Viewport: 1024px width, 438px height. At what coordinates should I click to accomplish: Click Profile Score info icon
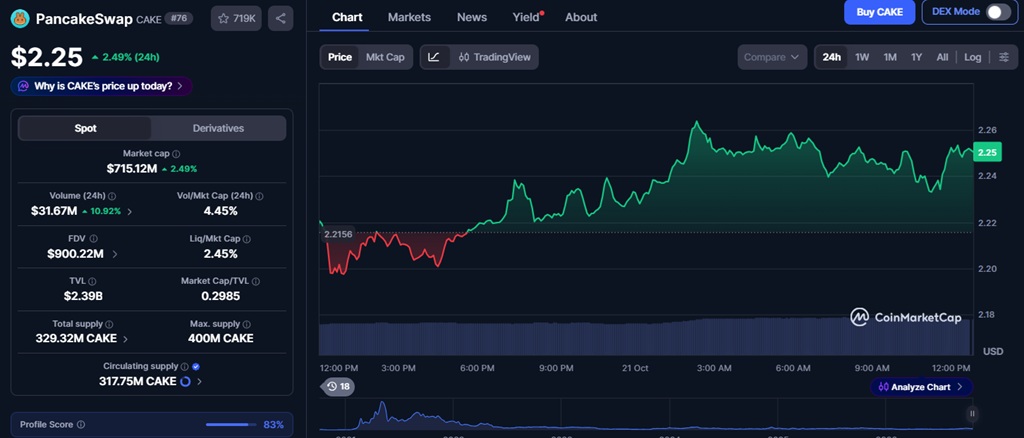81,425
